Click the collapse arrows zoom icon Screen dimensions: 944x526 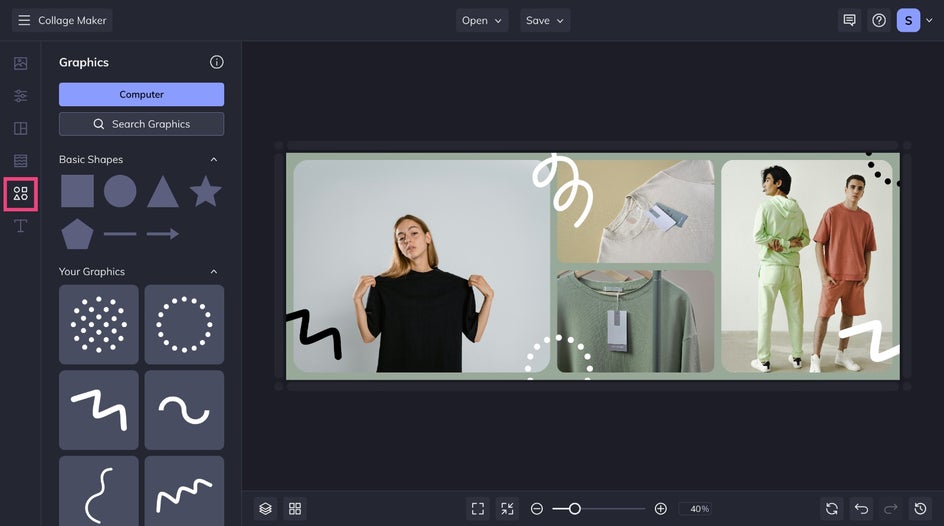coord(508,509)
